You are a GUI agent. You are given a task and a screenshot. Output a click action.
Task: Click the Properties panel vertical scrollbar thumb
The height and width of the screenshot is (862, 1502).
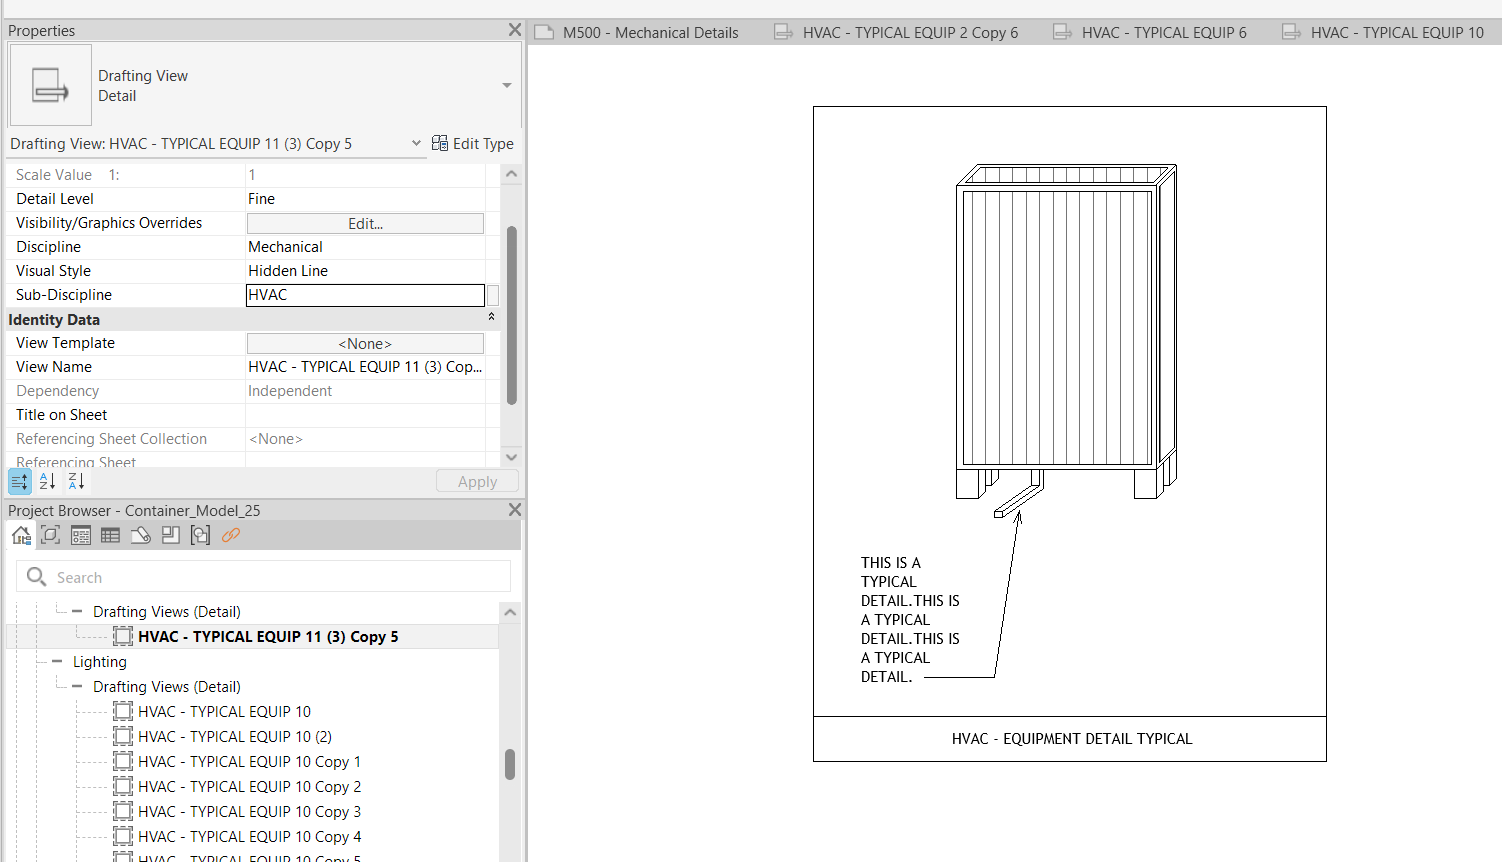tap(512, 315)
